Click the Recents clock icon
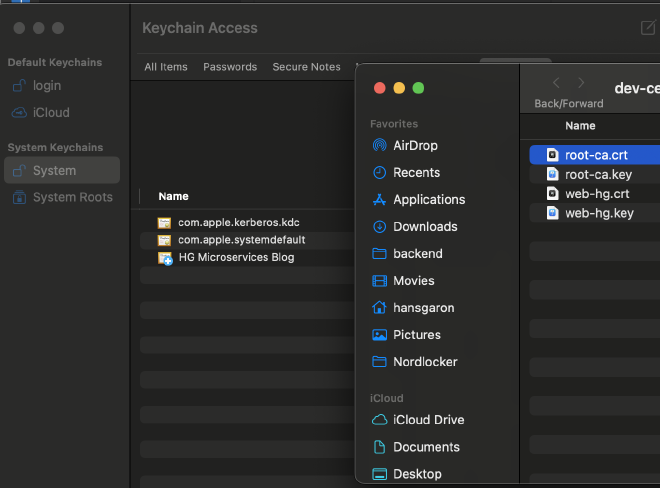Screen dimensions: 660x488 (x=379, y=173)
